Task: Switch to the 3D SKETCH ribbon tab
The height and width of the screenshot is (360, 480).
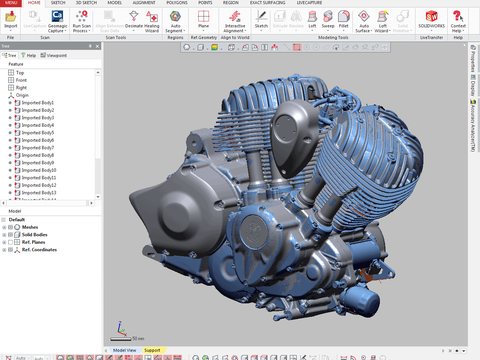Action: pos(86,3)
